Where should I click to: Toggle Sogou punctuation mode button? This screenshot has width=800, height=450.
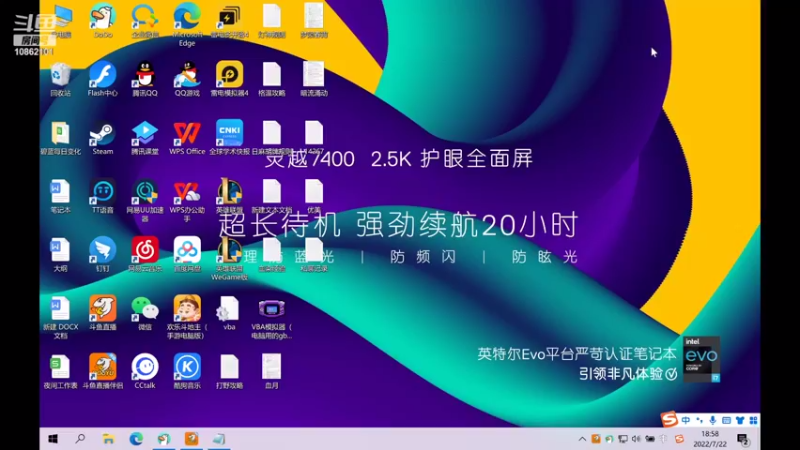699,420
